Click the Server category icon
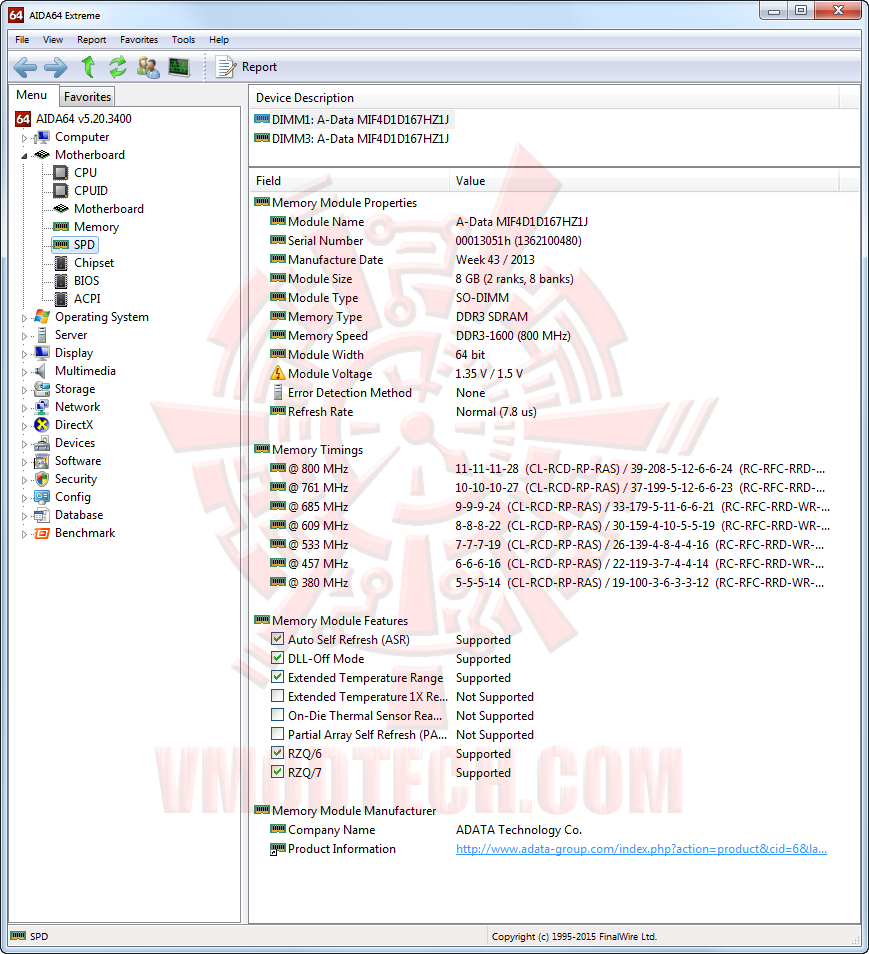The height and width of the screenshot is (954, 869). [42, 335]
